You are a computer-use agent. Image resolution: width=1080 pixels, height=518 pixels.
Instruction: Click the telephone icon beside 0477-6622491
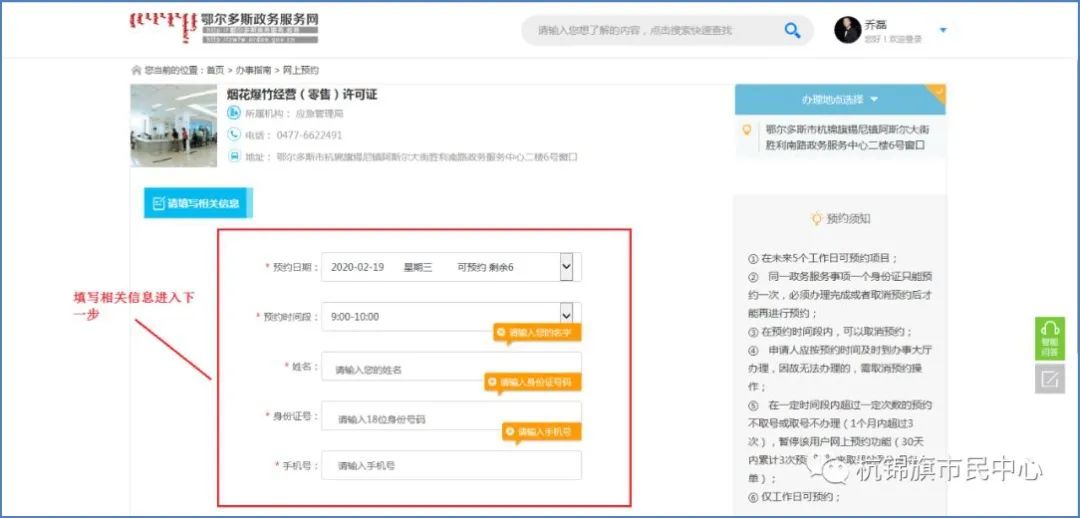coord(234,135)
